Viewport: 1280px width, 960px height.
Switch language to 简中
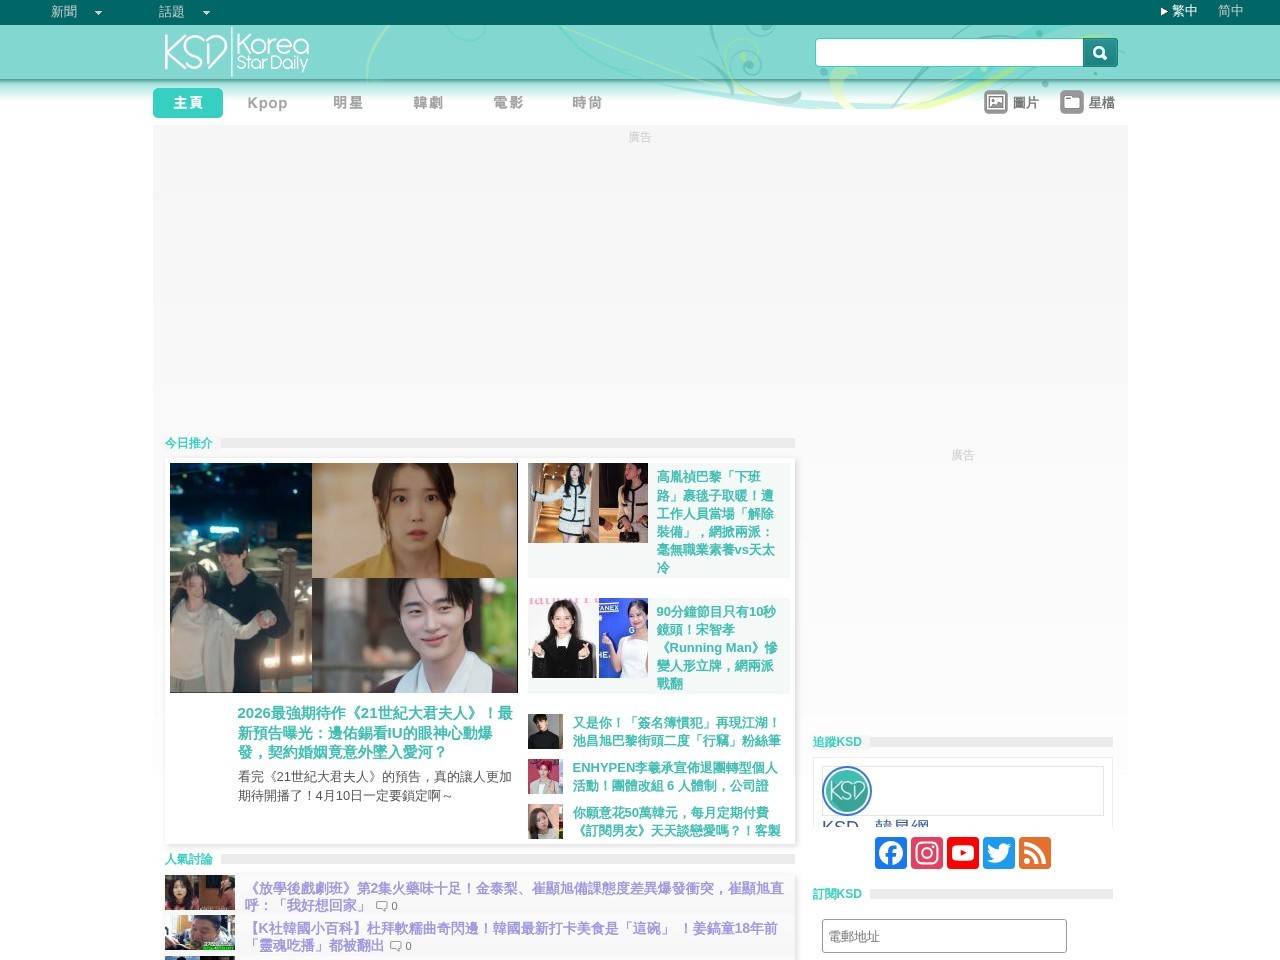1230,11
